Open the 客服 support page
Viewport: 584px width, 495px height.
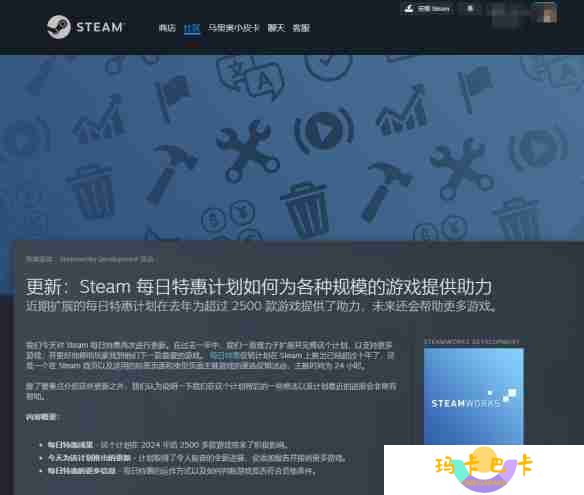(301, 28)
